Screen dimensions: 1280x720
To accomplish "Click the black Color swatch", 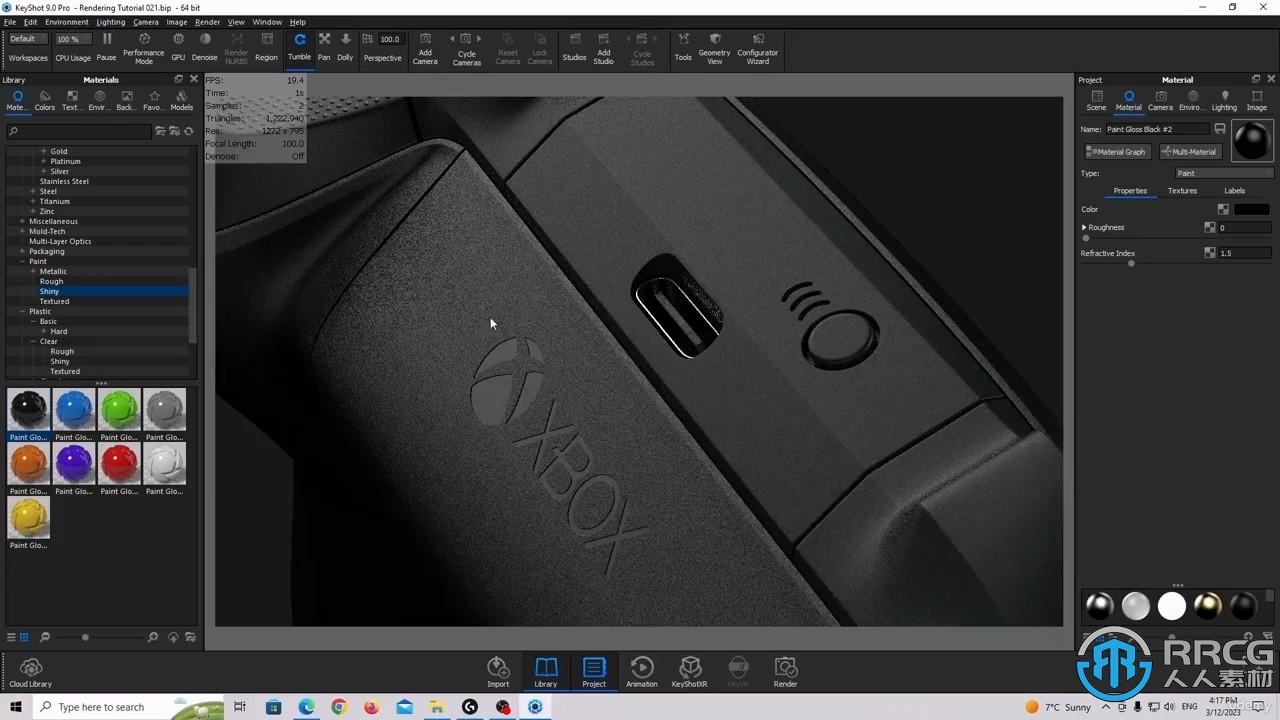I will coord(1251,209).
